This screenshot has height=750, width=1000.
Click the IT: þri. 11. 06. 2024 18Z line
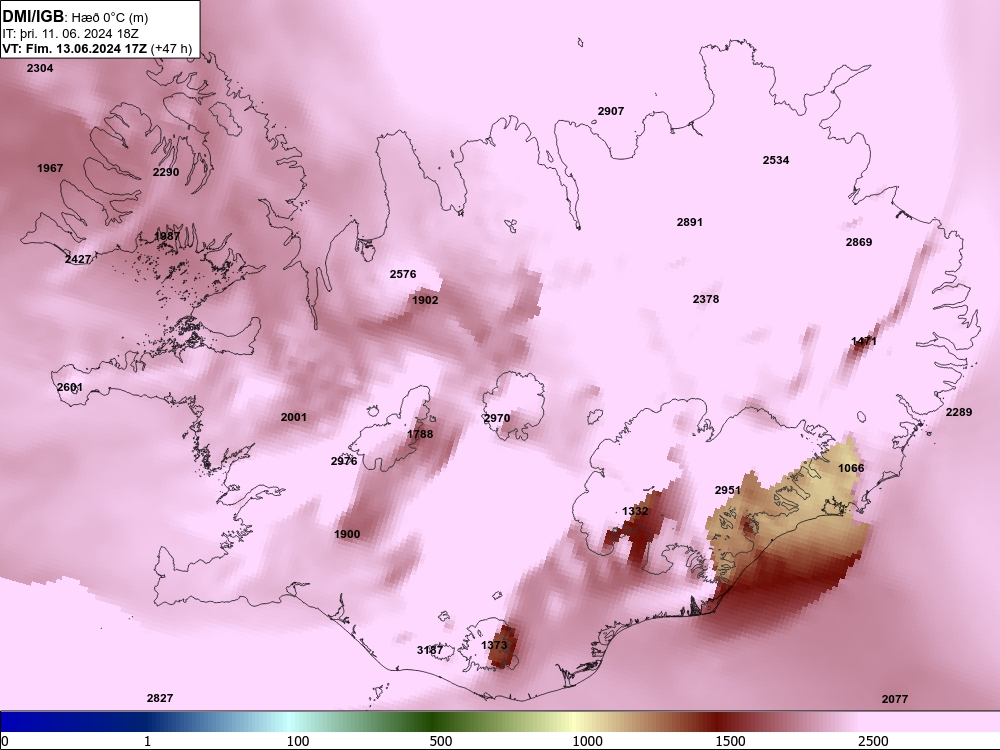(x=70, y=34)
